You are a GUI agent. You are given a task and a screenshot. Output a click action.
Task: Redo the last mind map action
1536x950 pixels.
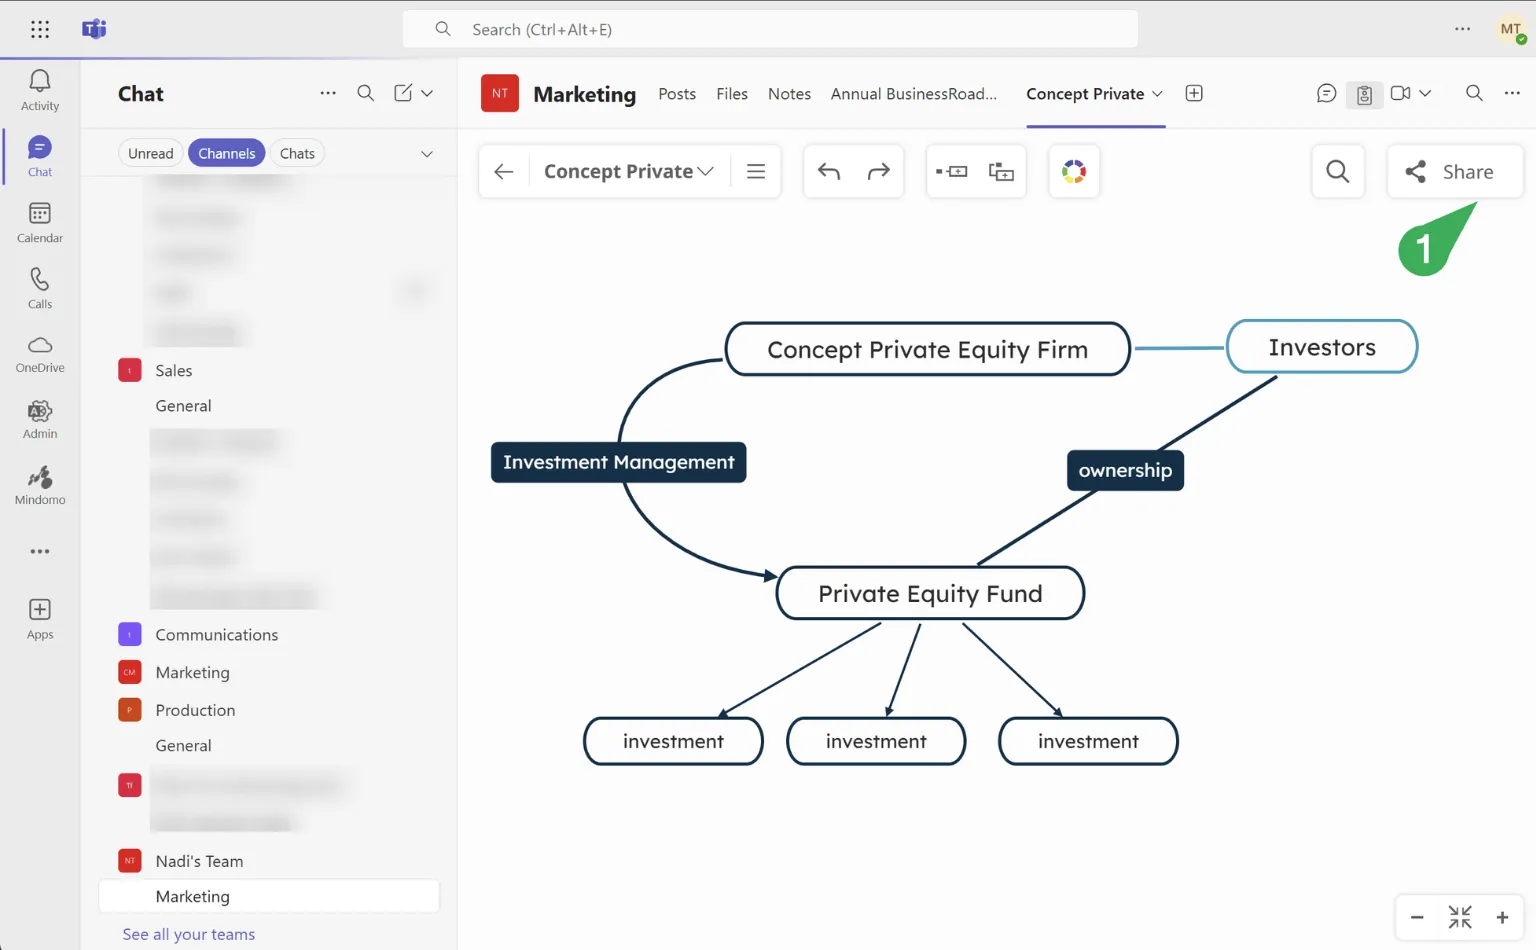(878, 172)
